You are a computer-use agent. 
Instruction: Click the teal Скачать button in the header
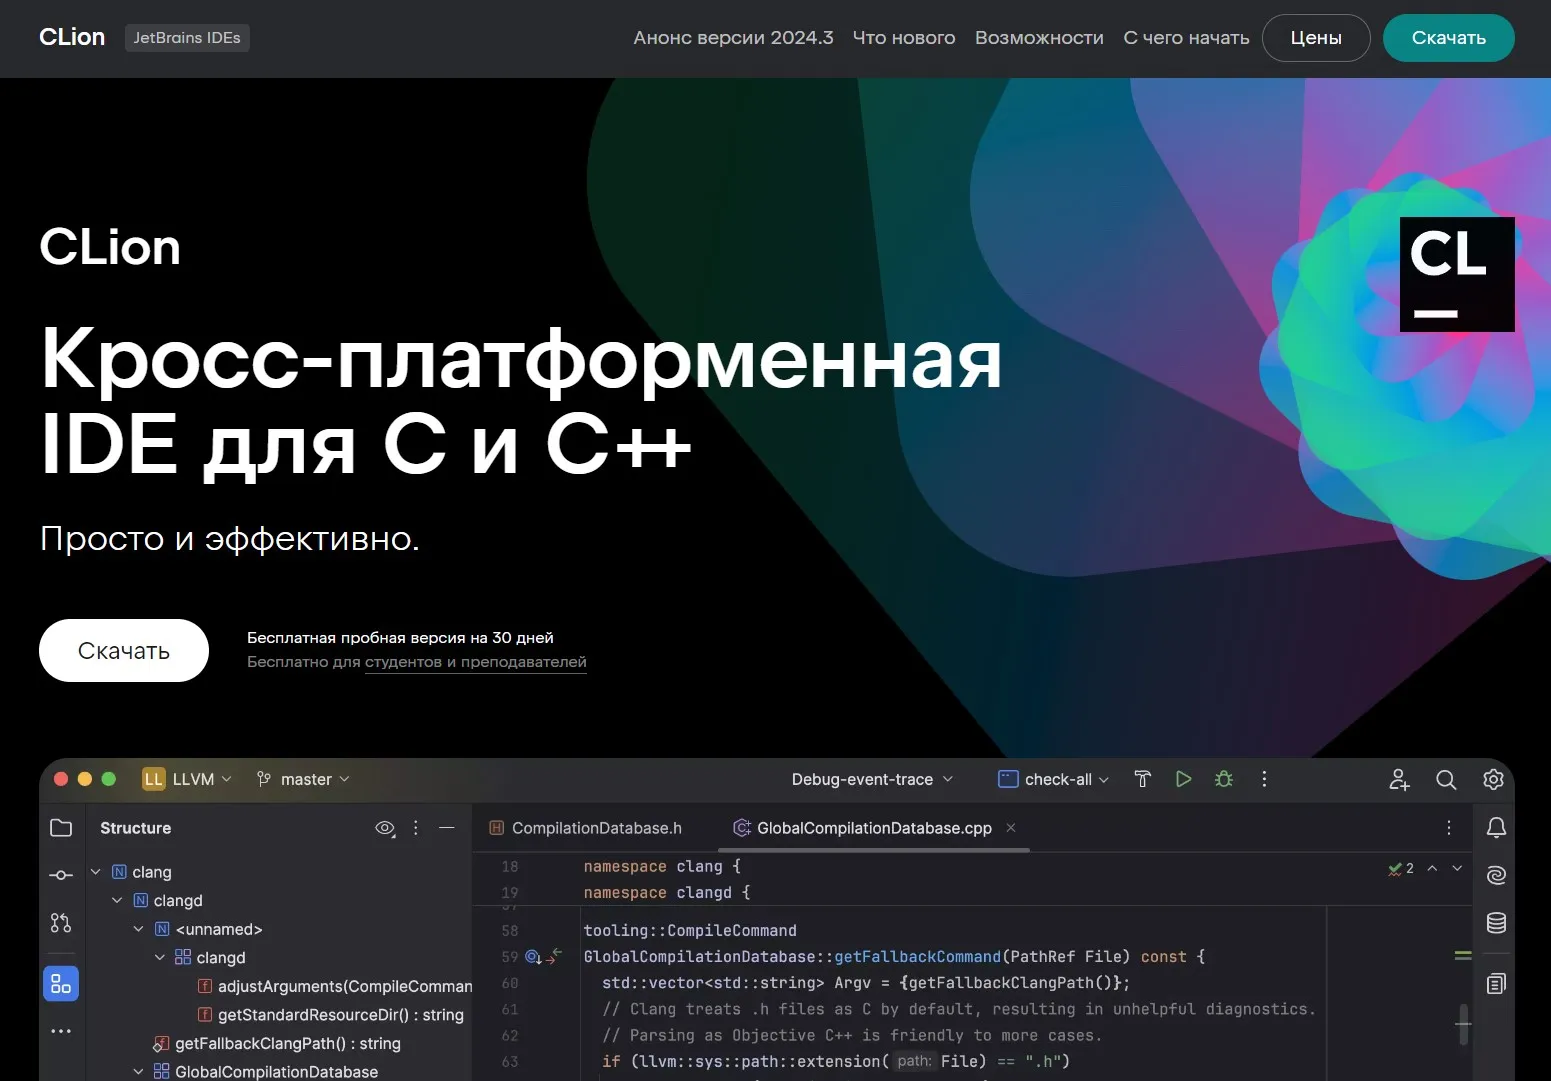pyautogui.click(x=1448, y=38)
